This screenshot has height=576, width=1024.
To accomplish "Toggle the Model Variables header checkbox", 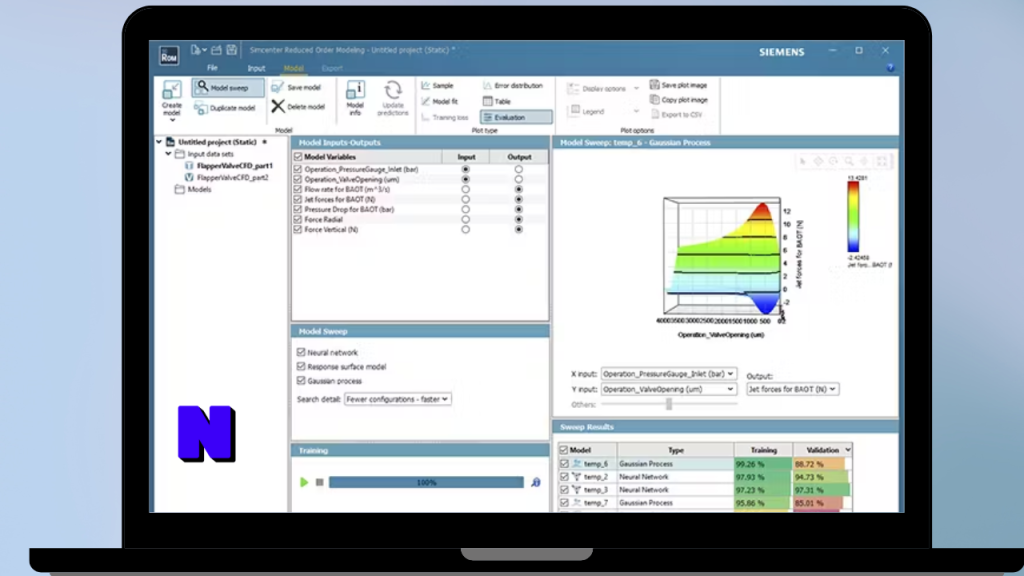I will tap(298, 157).
